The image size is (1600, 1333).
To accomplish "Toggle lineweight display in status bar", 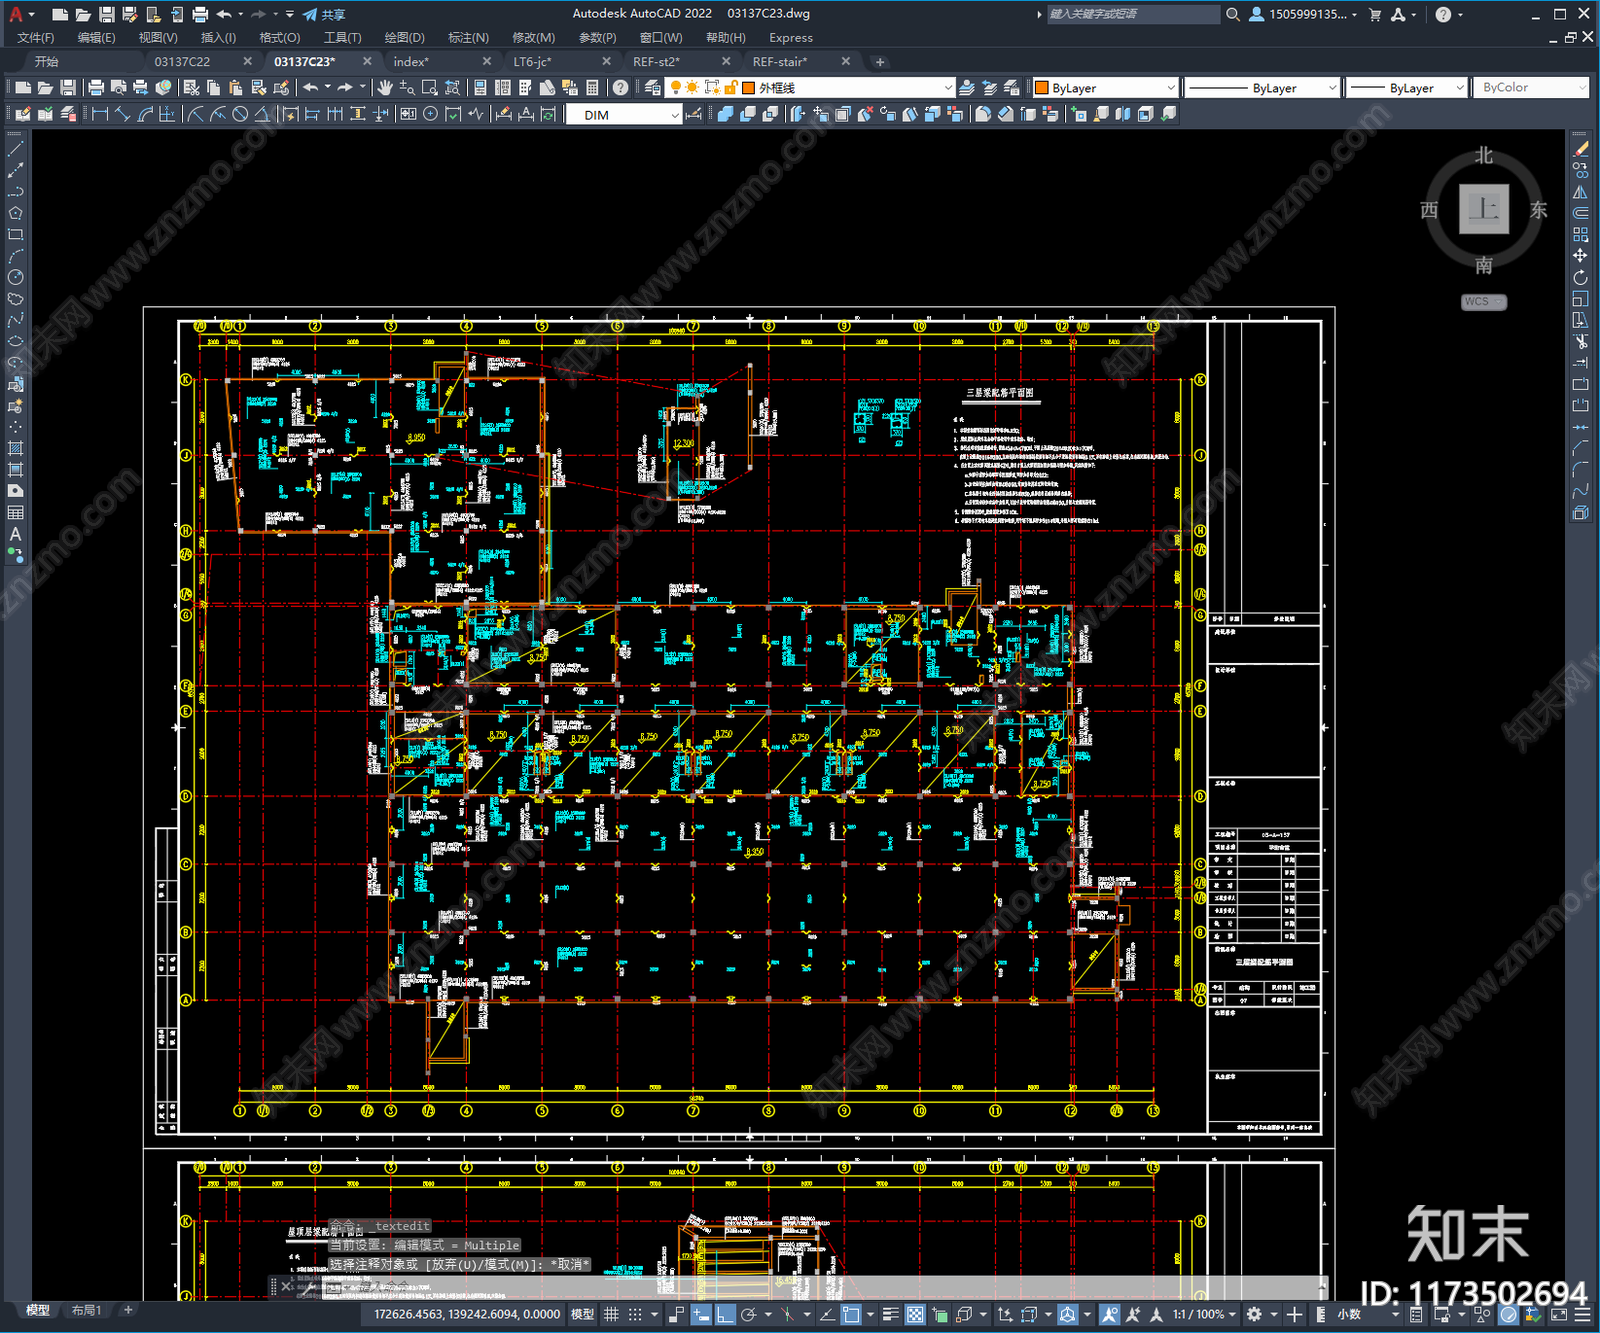I will click(x=890, y=1314).
